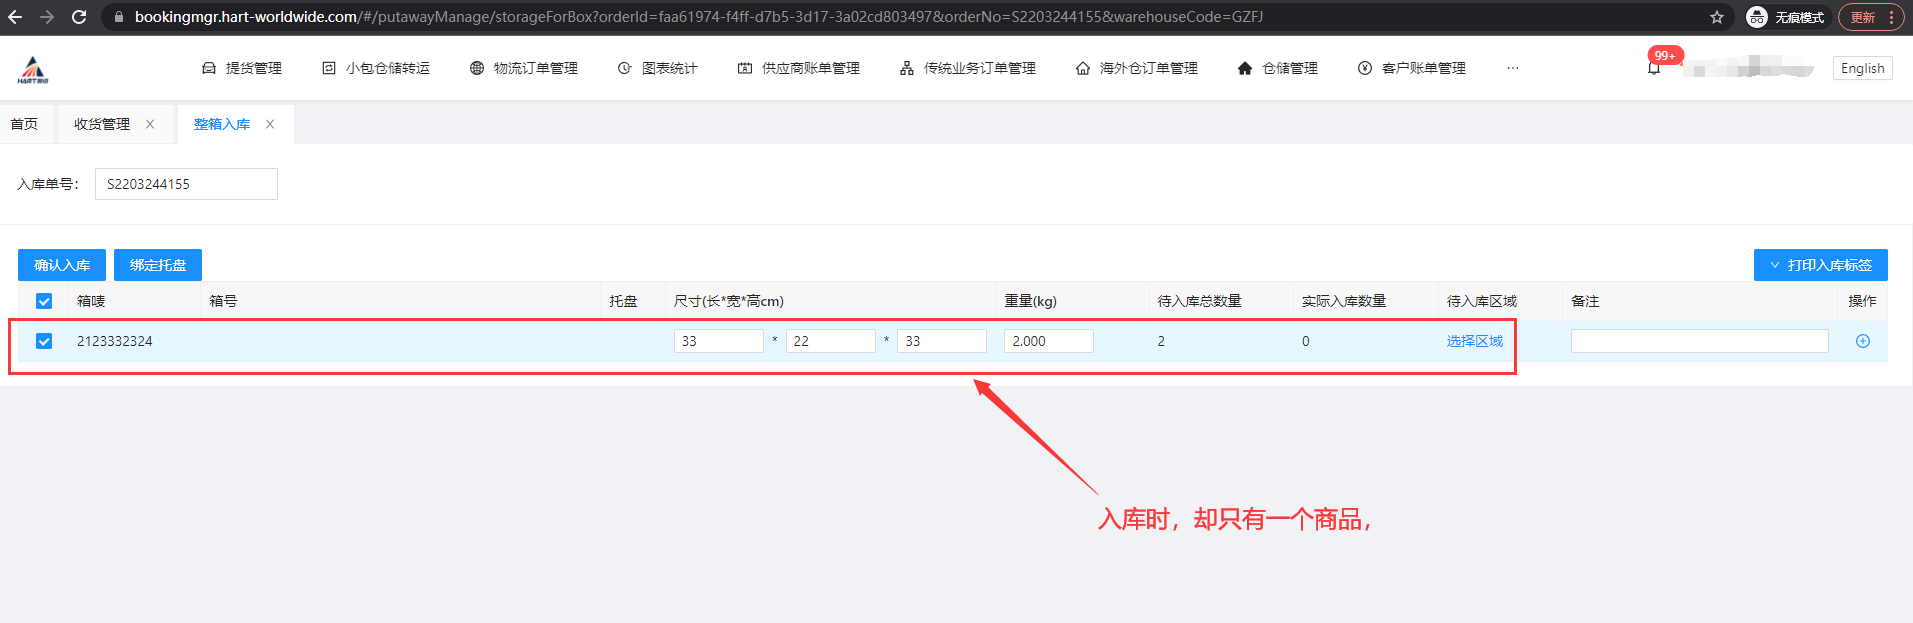
Task: Switch language to English
Action: pos(1862,68)
